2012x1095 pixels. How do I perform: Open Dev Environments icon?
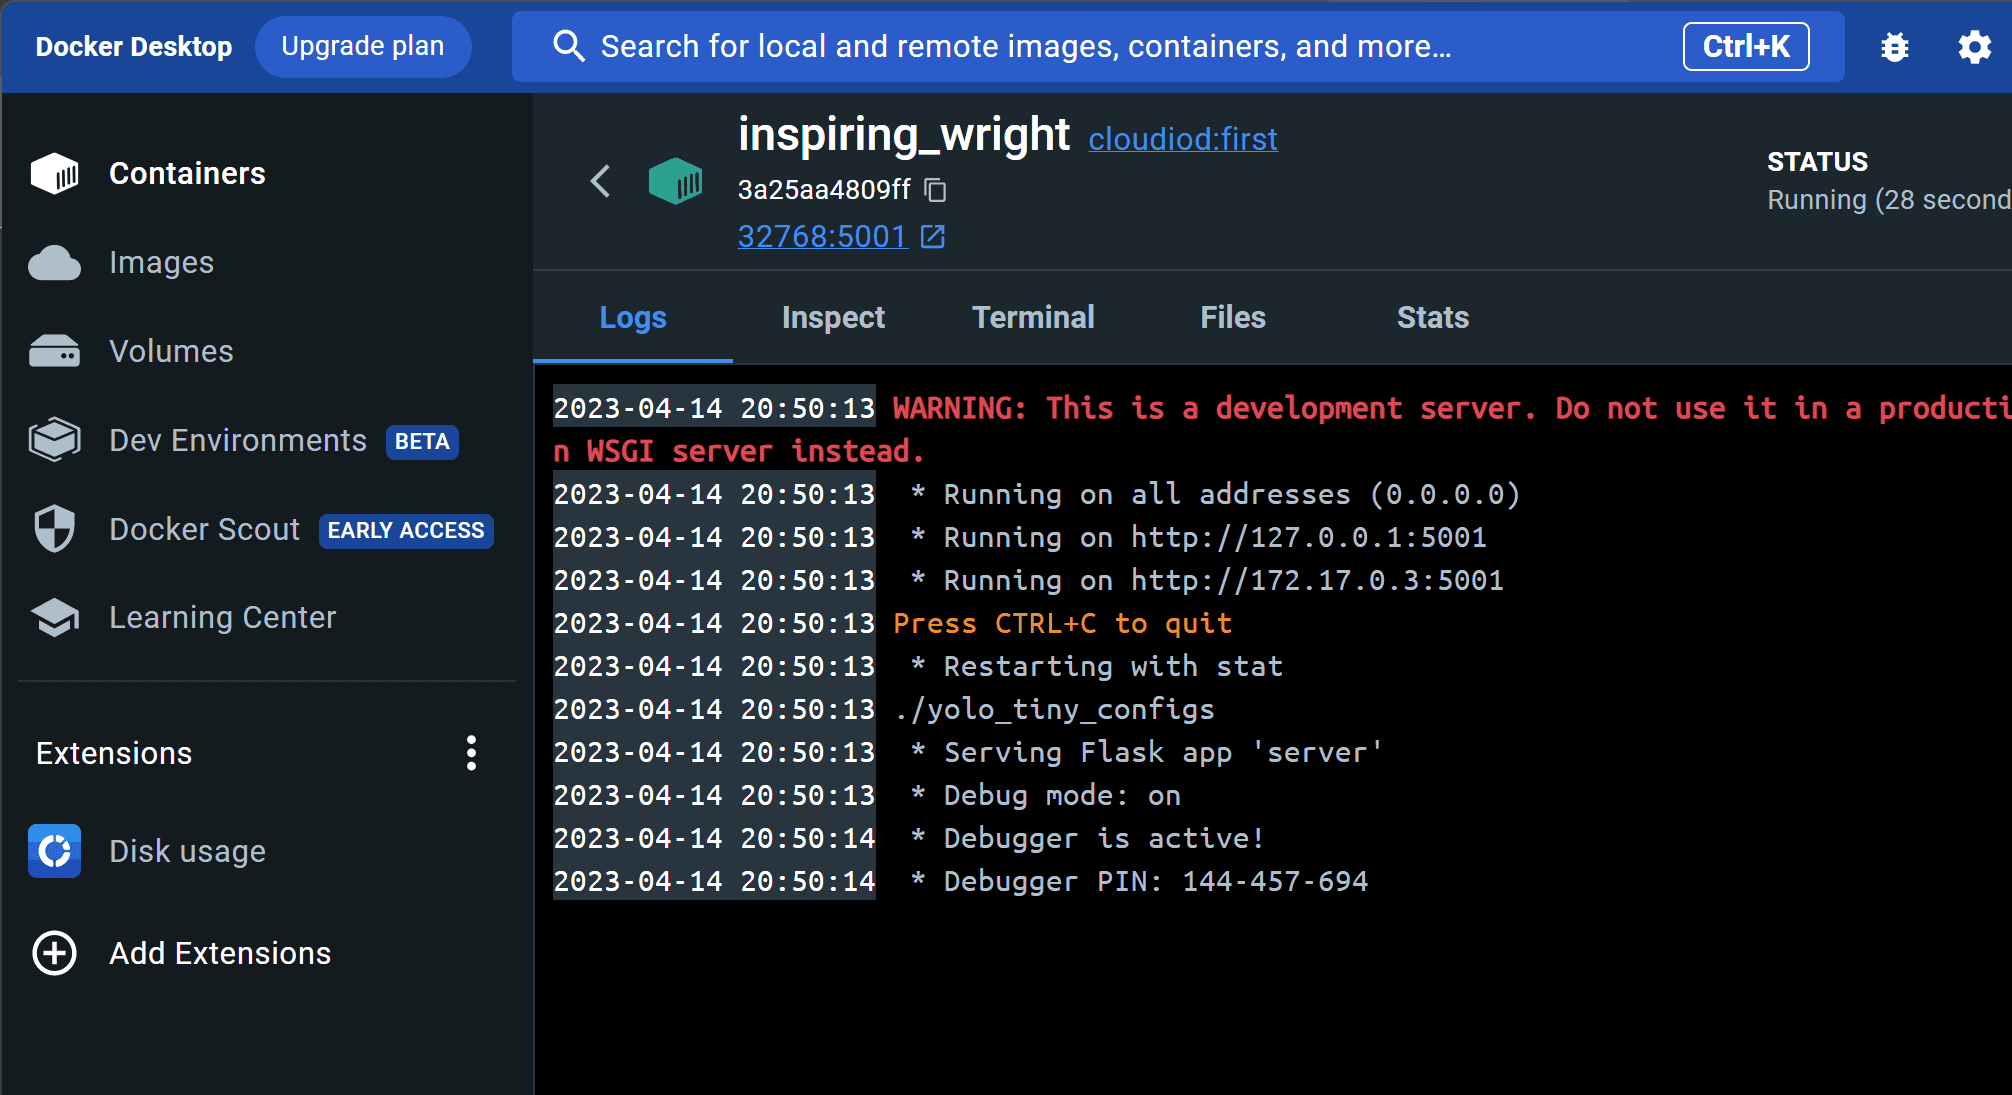point(55,440)
